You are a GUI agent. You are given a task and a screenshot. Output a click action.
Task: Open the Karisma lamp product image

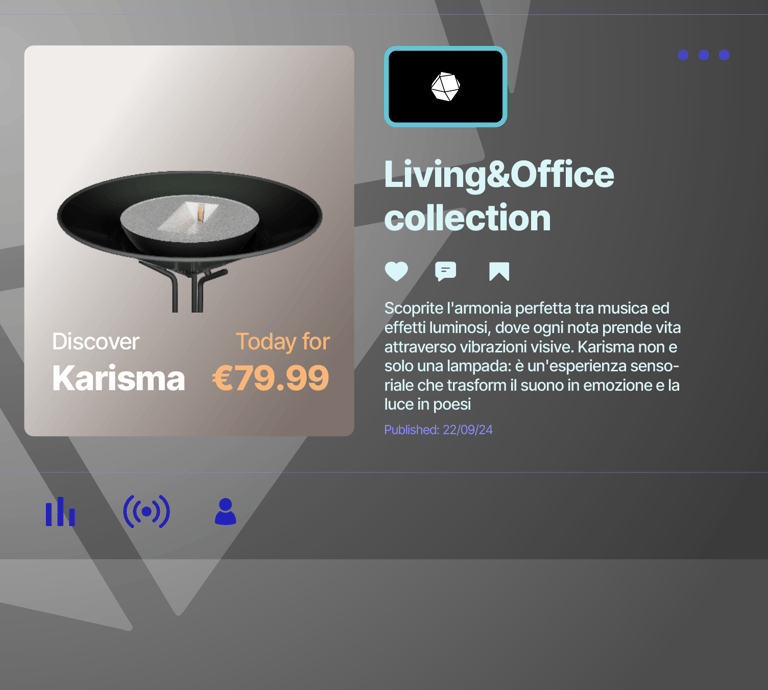(190, 241)
